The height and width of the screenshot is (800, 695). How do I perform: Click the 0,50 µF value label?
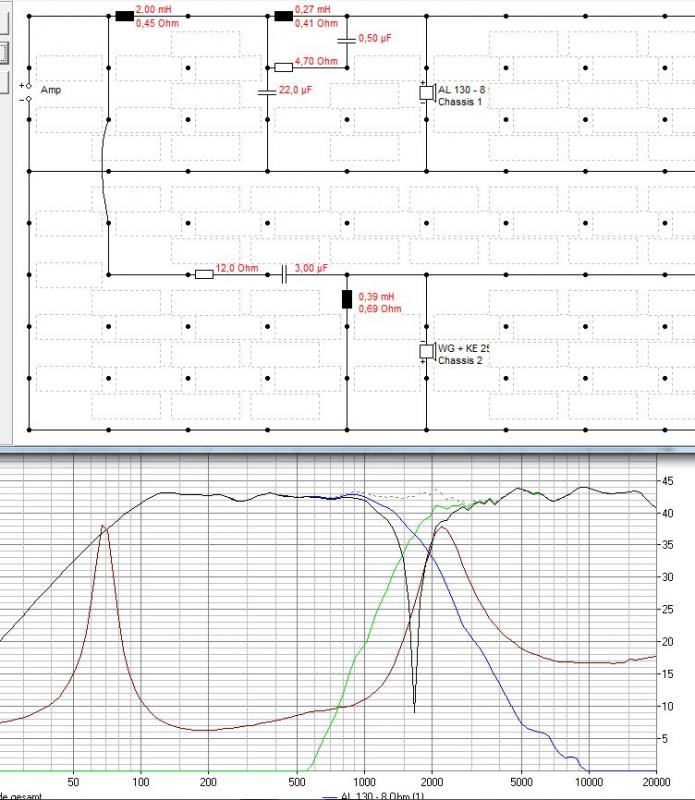[x=375, y=38]
